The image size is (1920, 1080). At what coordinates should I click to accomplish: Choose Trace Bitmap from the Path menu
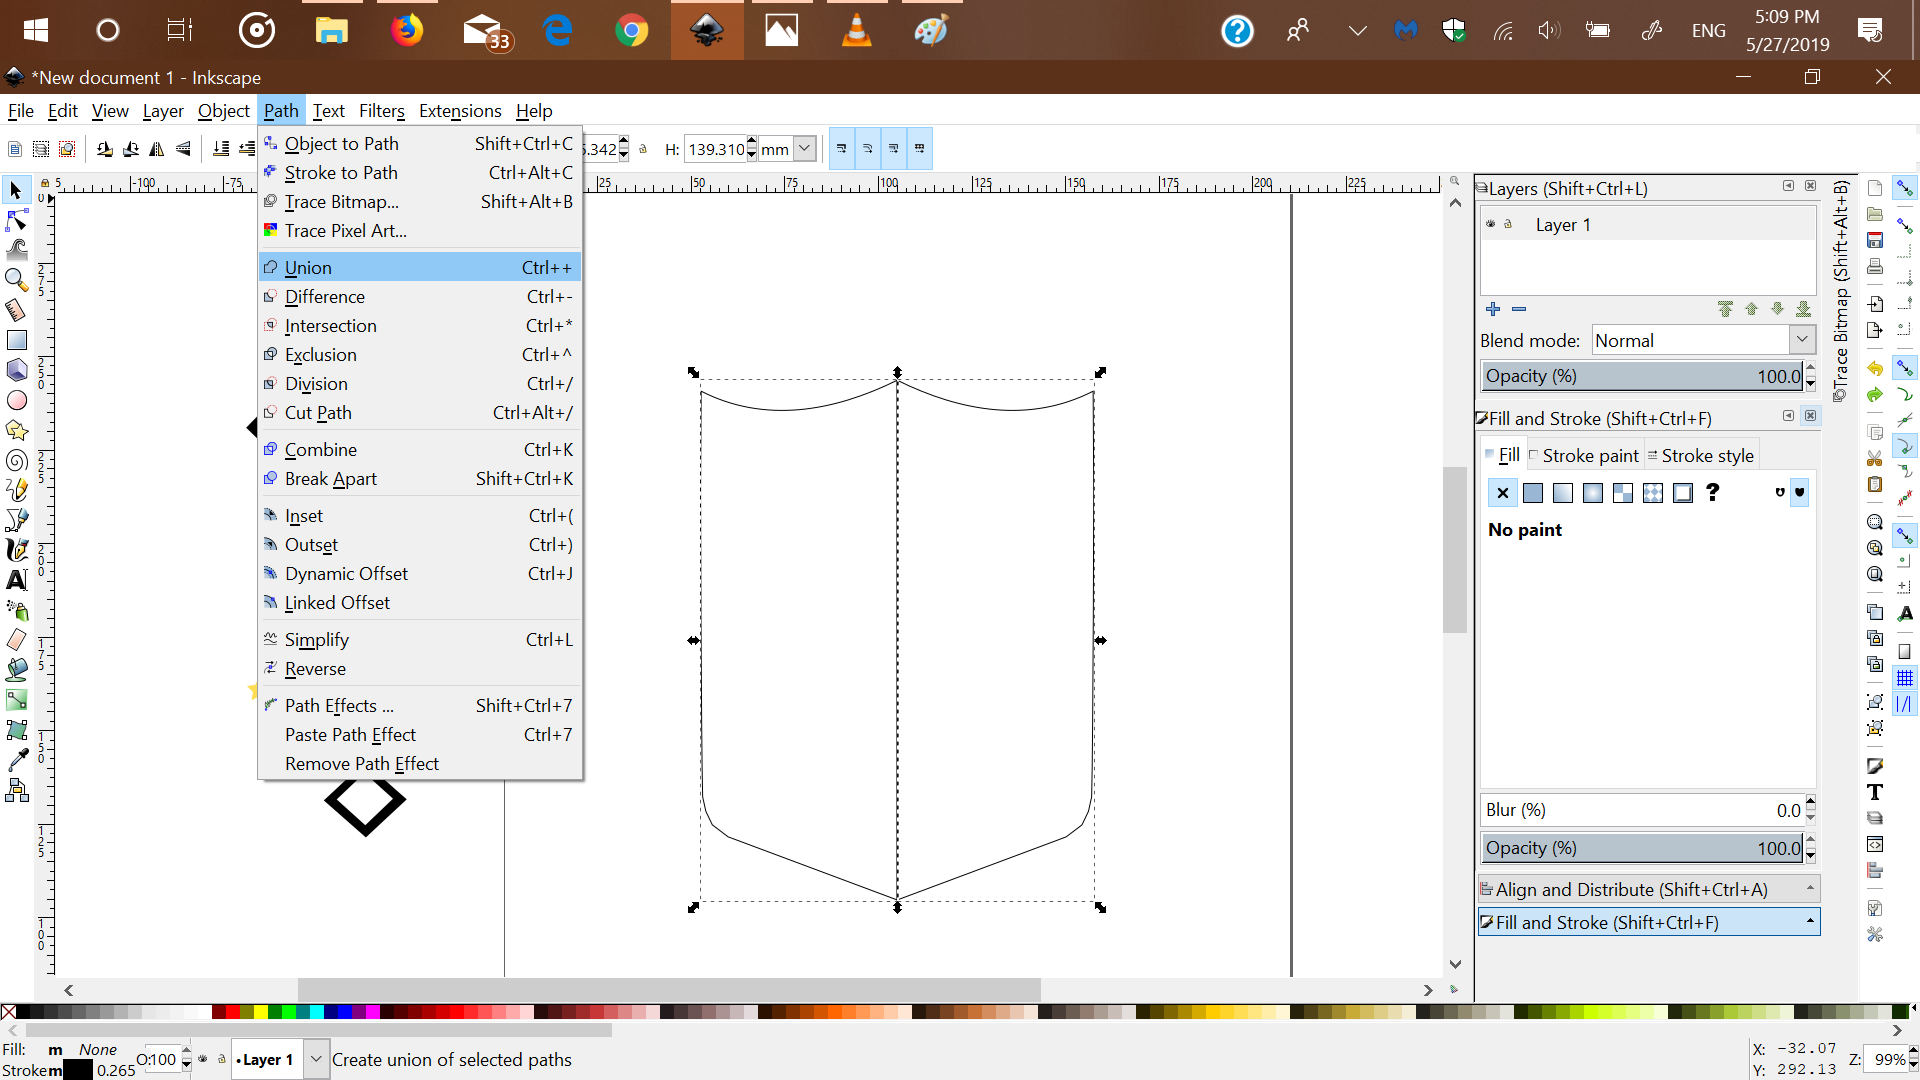coord(341,202)
